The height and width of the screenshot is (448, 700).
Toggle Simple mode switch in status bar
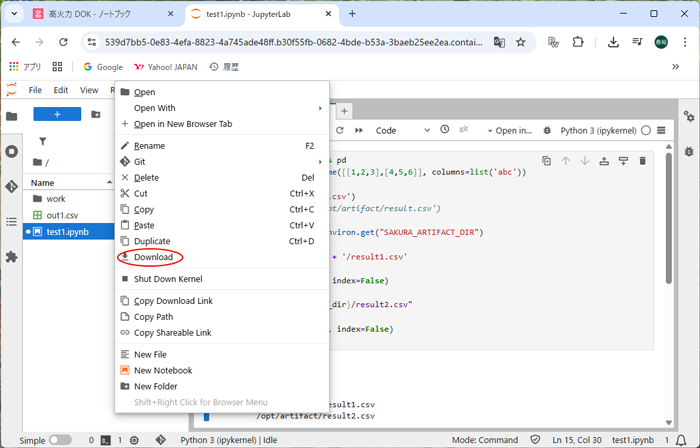(60, 440)
